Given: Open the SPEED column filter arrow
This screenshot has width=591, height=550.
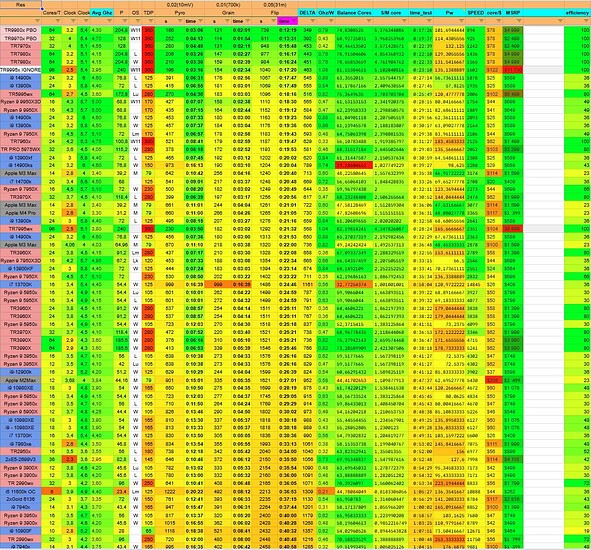Looking at the screenshot, I should click(x=481, y=21).
